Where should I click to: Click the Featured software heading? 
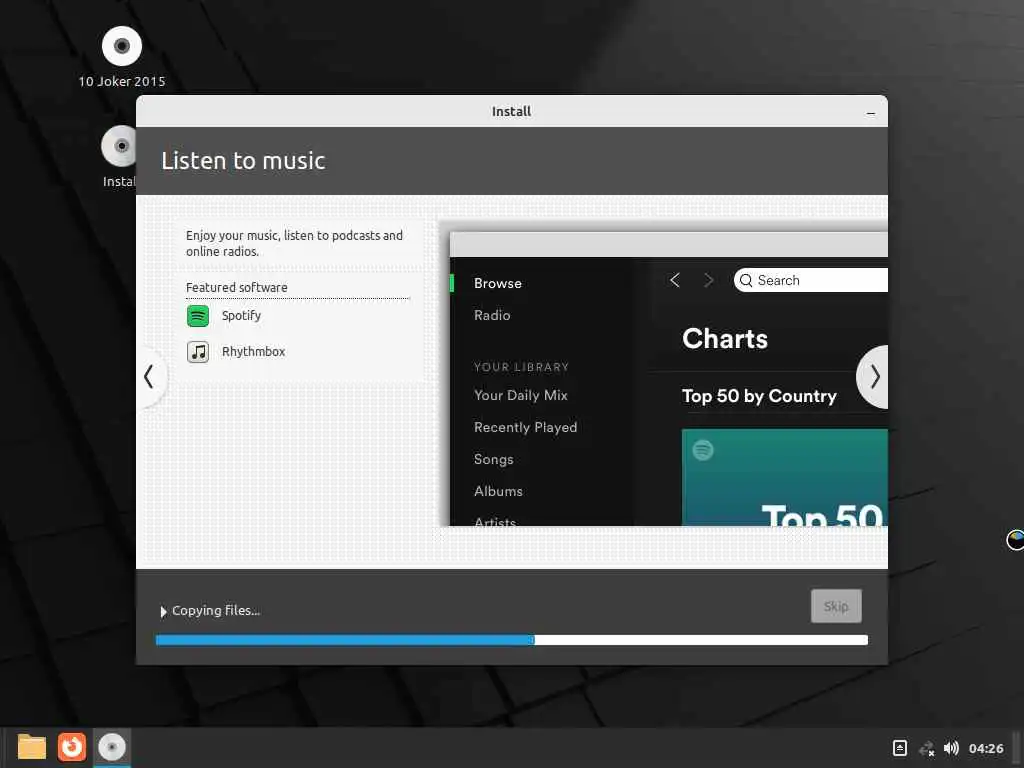tap(236, 287)
